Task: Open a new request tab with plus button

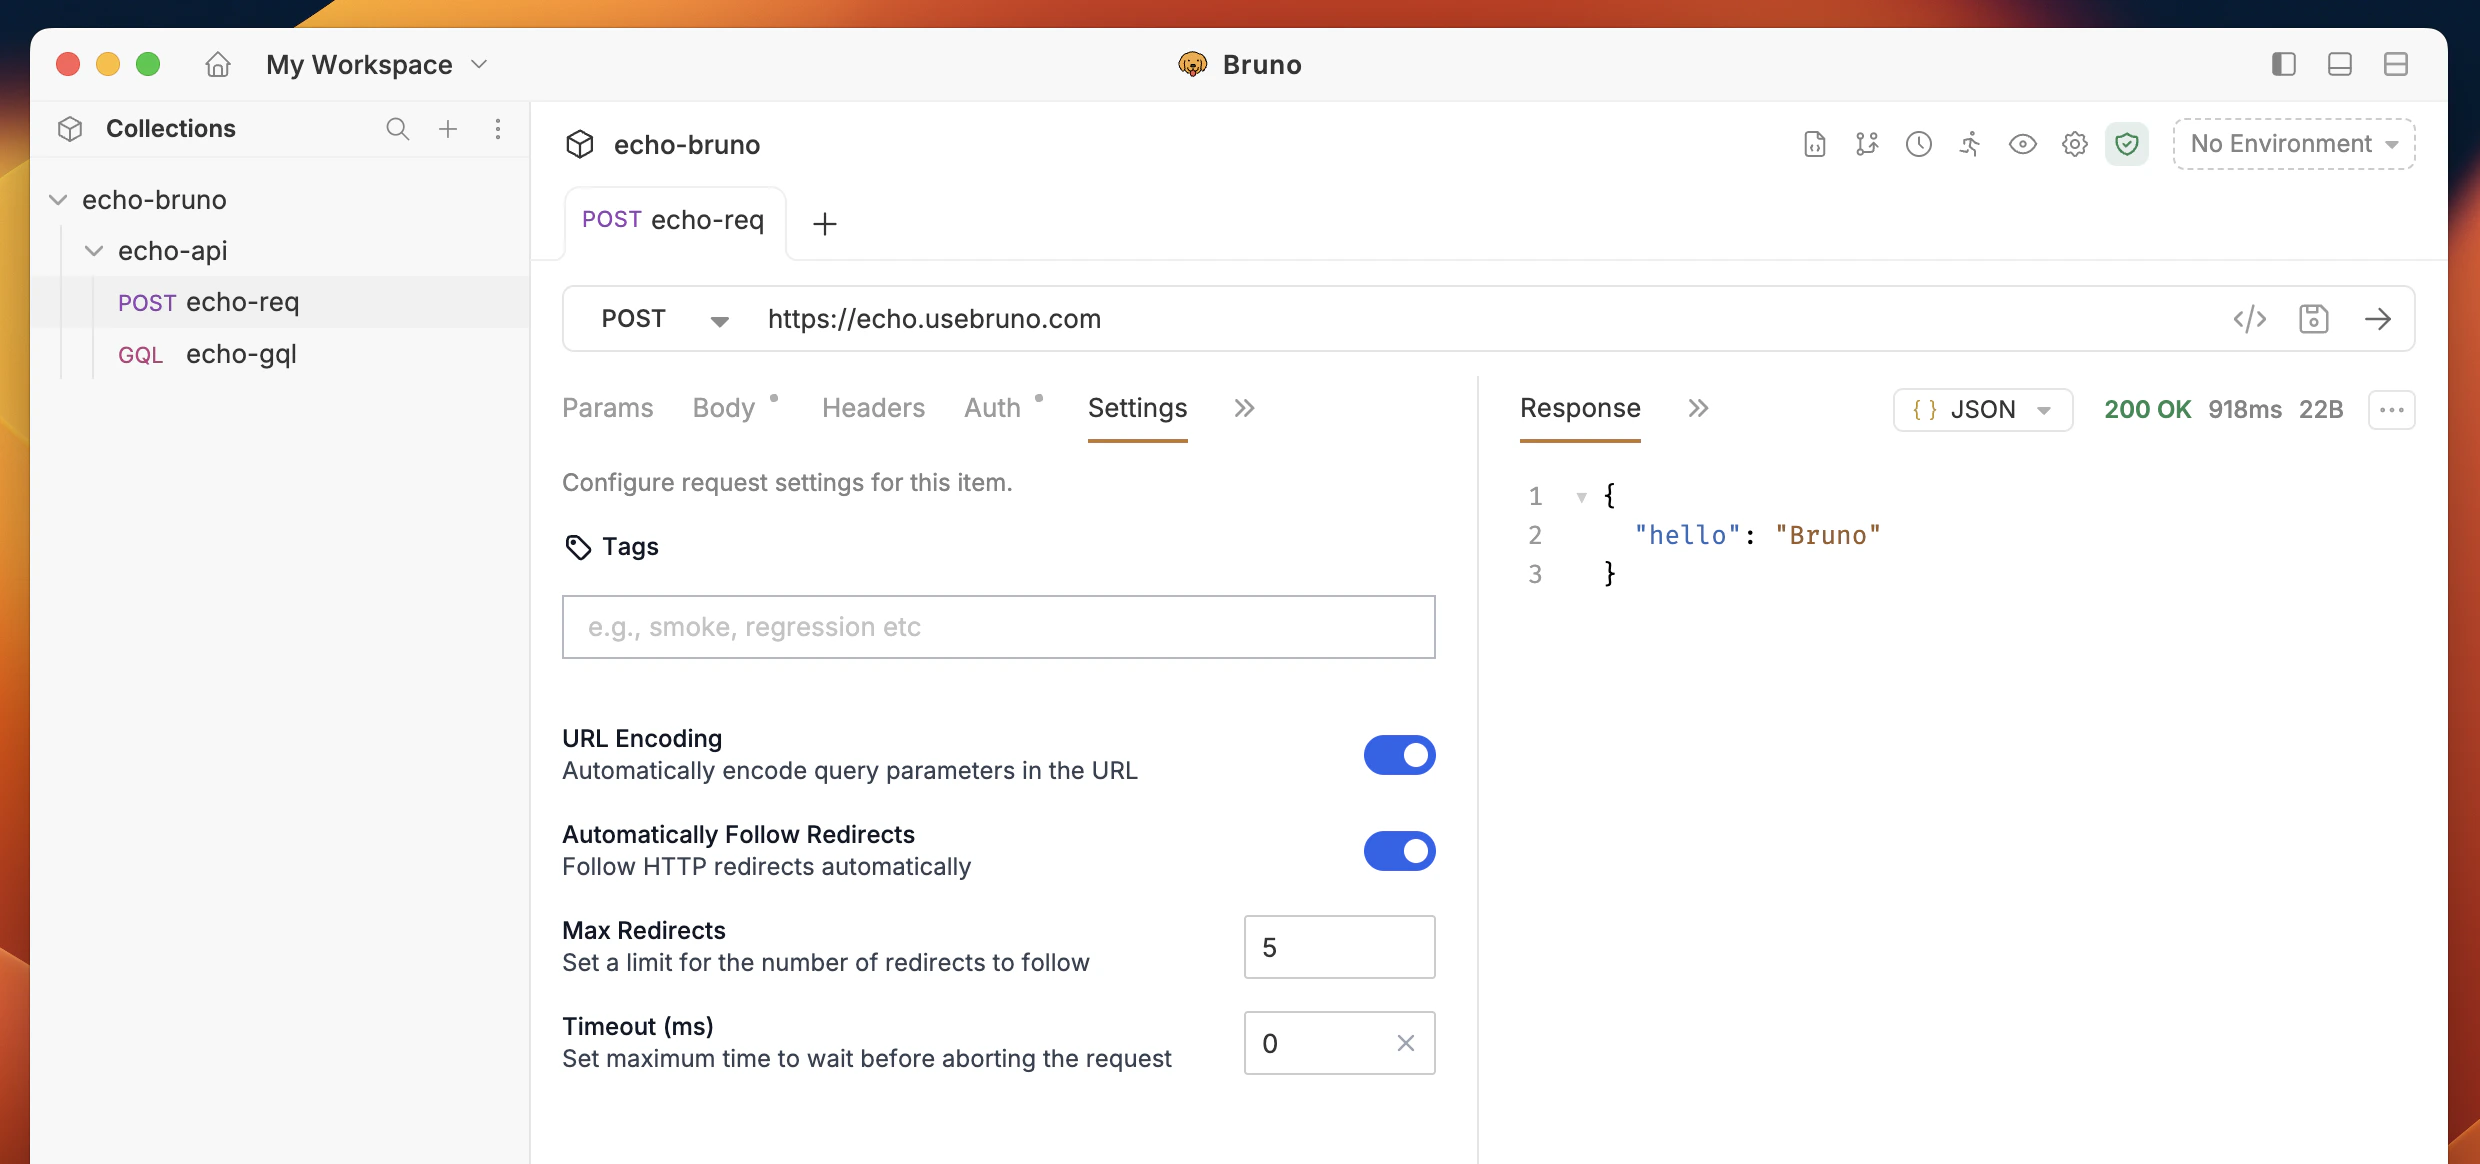Action: click(824, 222)
